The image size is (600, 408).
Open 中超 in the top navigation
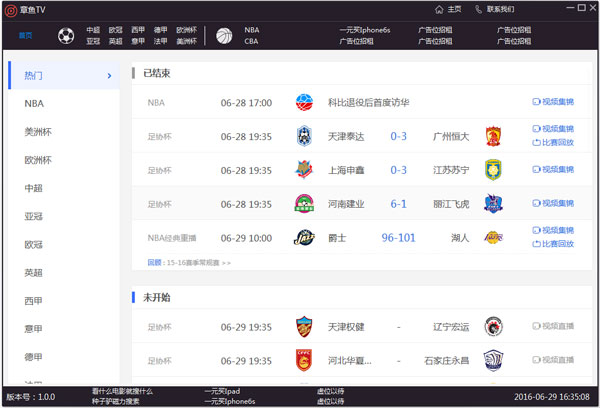93,30
